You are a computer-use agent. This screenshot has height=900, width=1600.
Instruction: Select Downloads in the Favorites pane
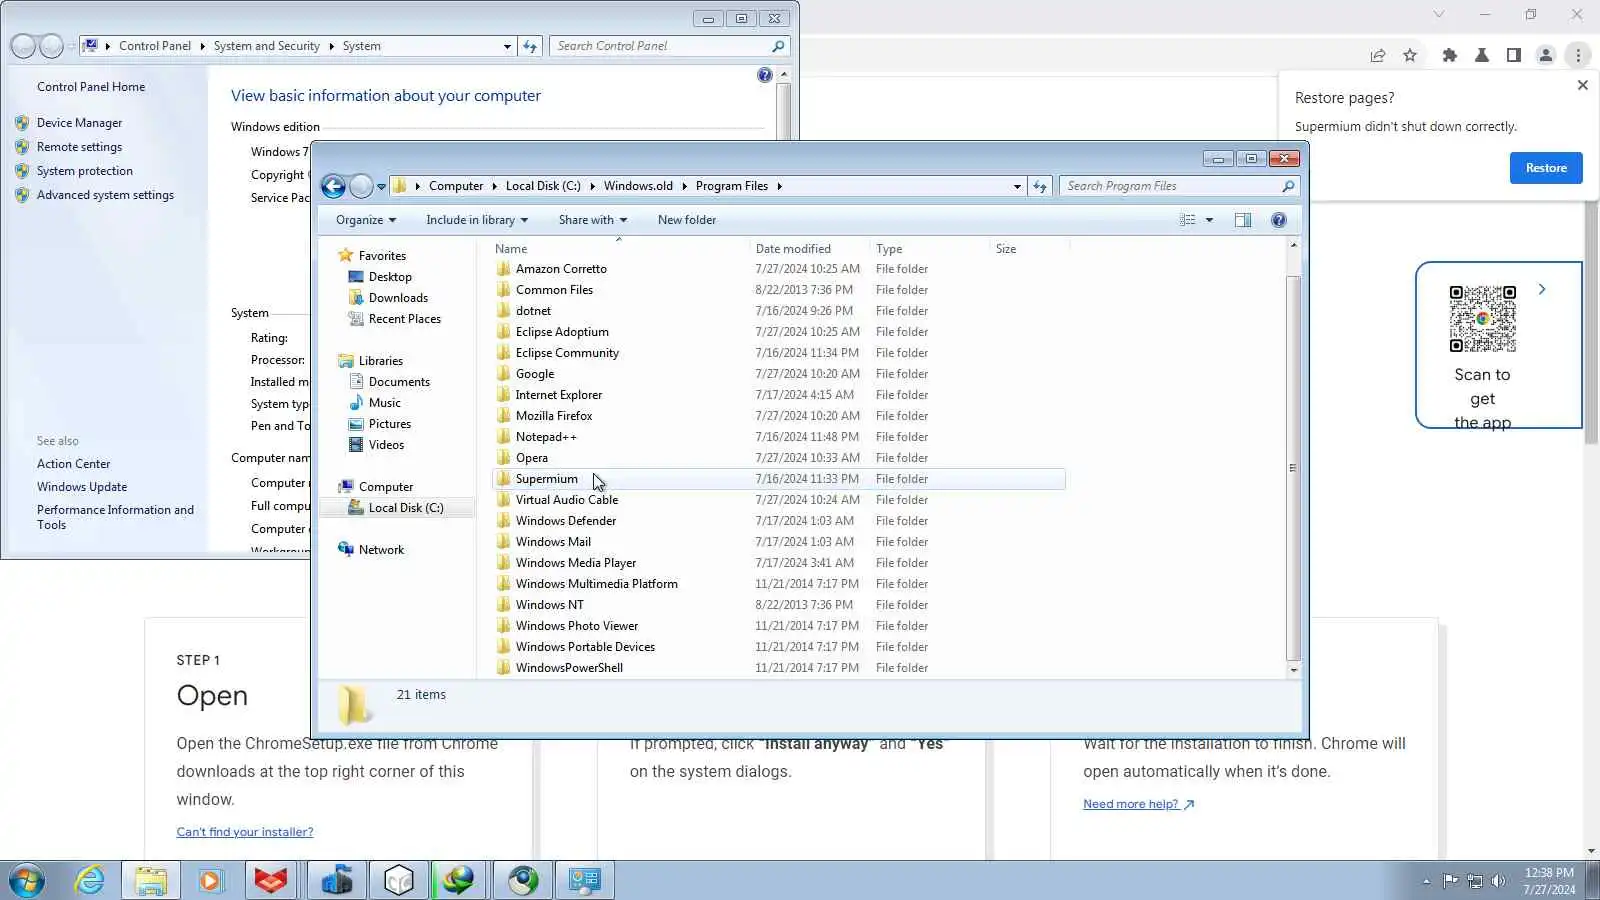coord(398,298)
